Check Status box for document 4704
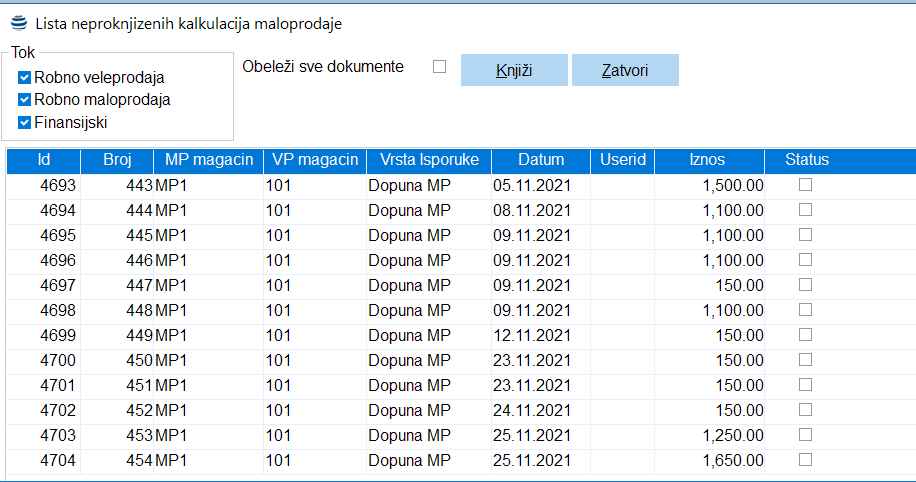 pyautogui.click(x=805, y=460)
